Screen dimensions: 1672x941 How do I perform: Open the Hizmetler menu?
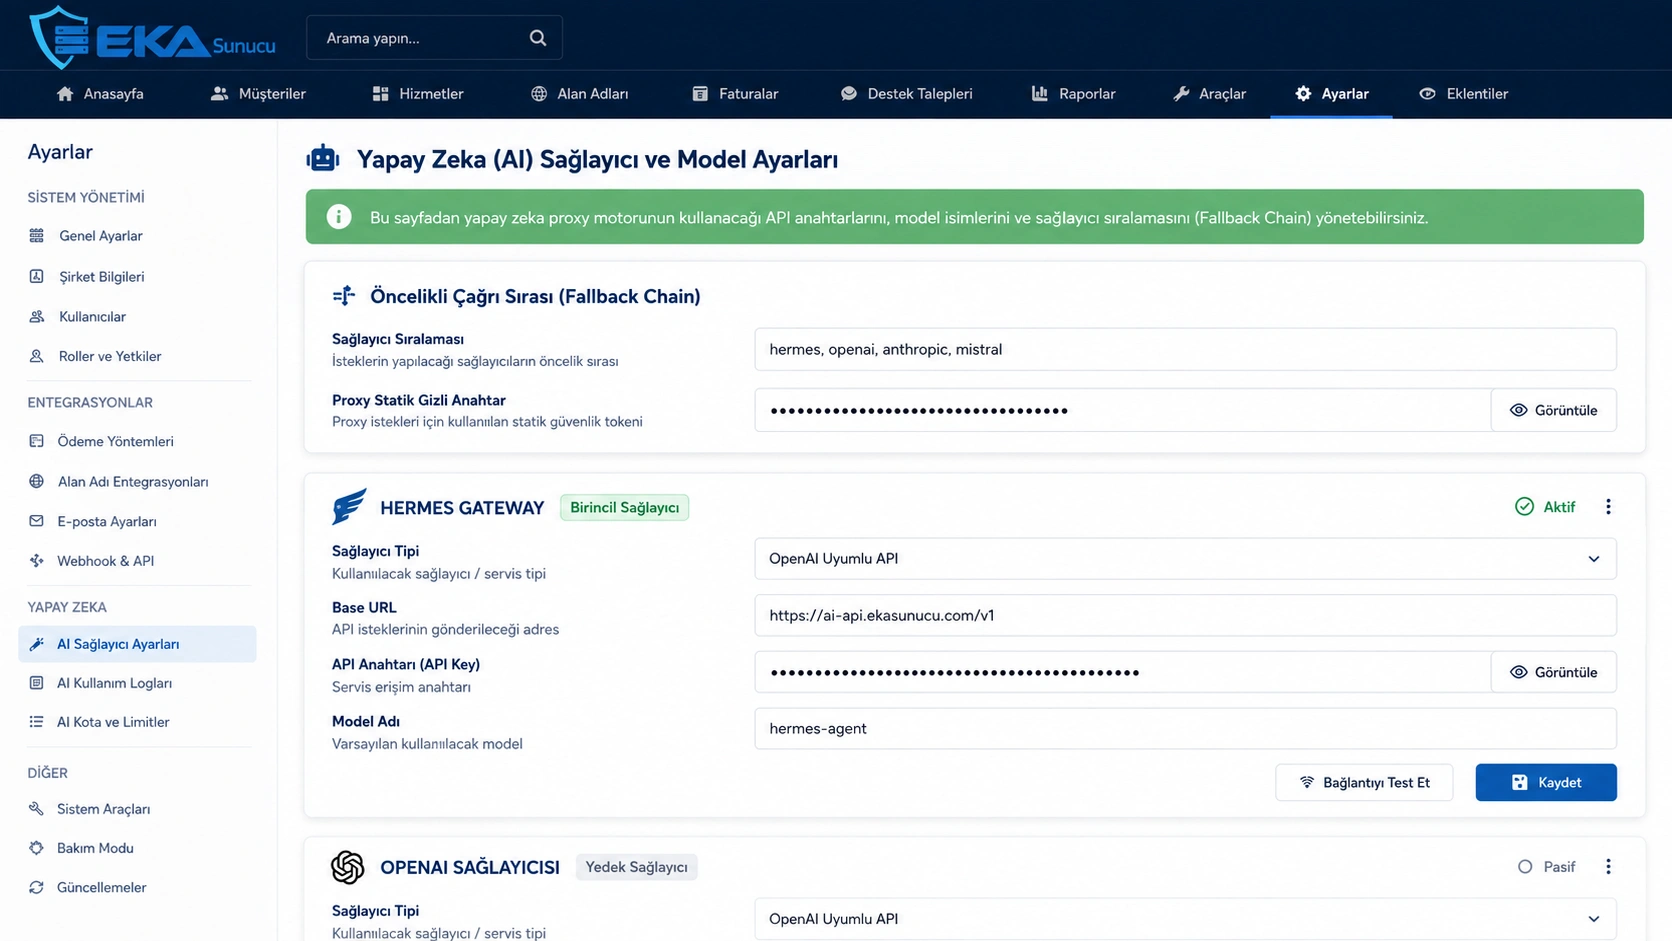[x=418, y=94]
